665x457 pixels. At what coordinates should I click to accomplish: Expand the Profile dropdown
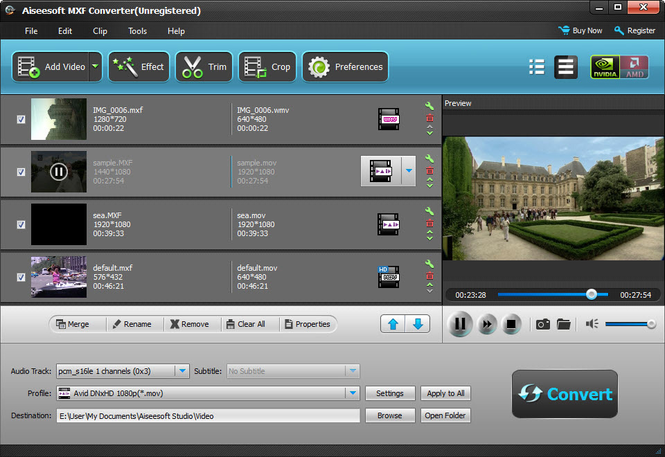point(352,393)
